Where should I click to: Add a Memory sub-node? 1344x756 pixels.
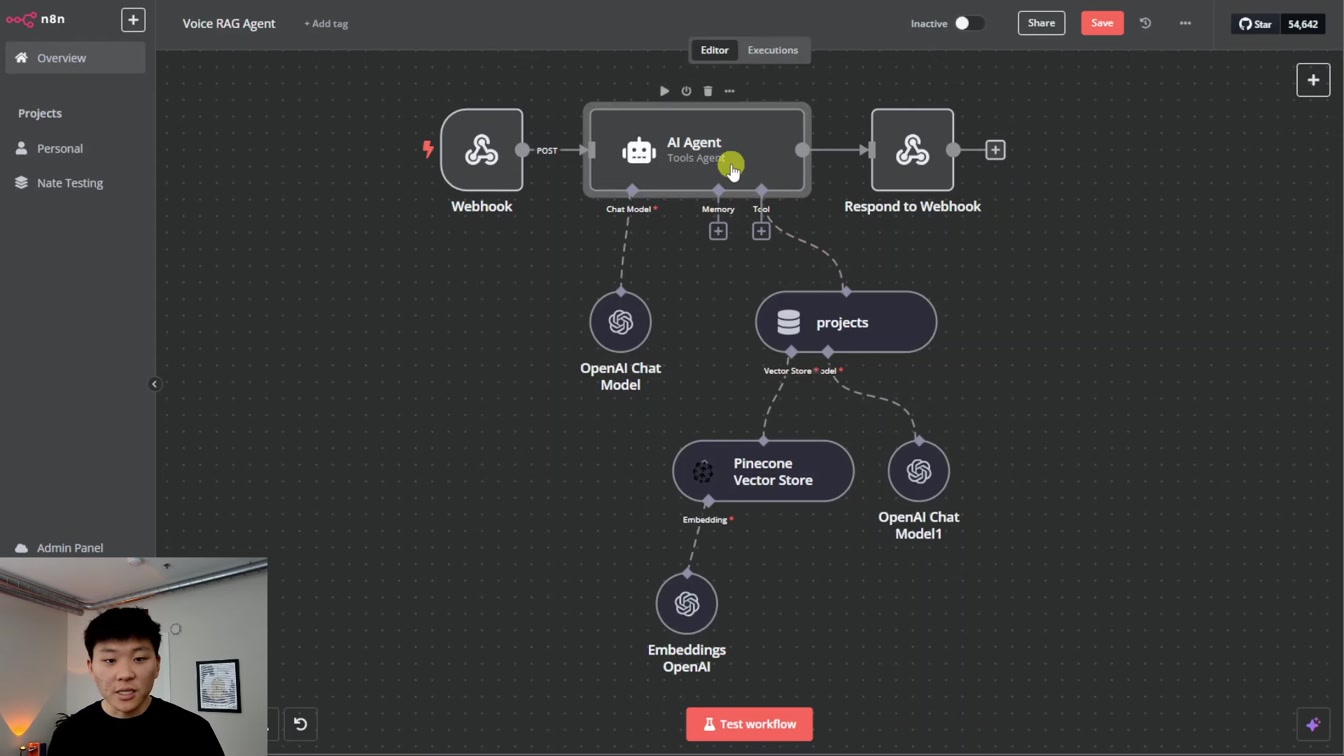pos(718,231)
